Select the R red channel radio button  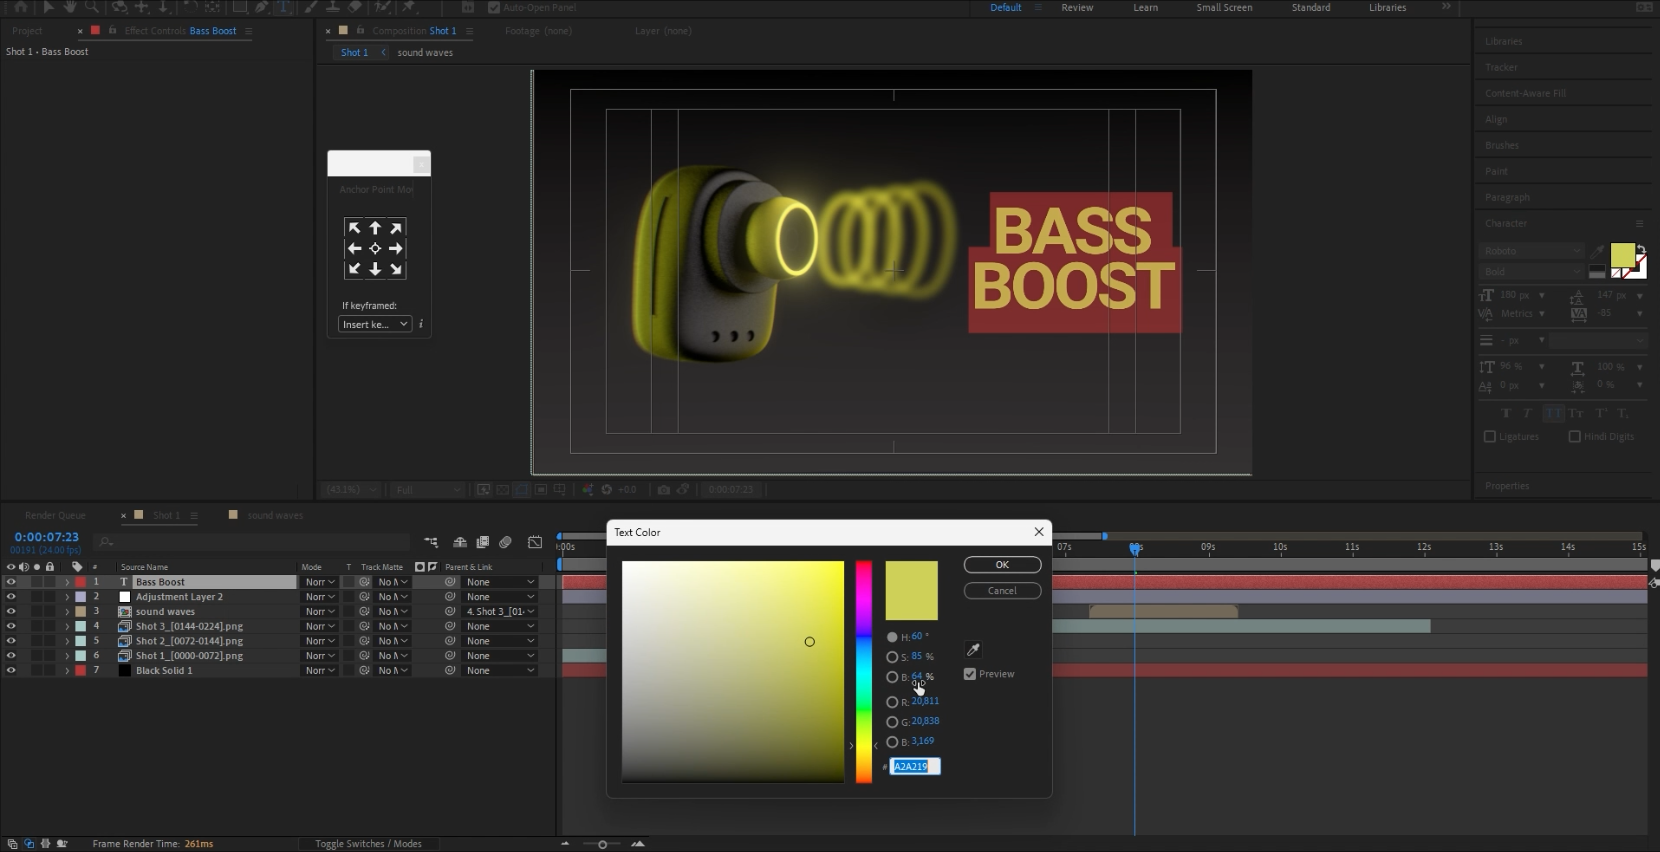(892, 702)
